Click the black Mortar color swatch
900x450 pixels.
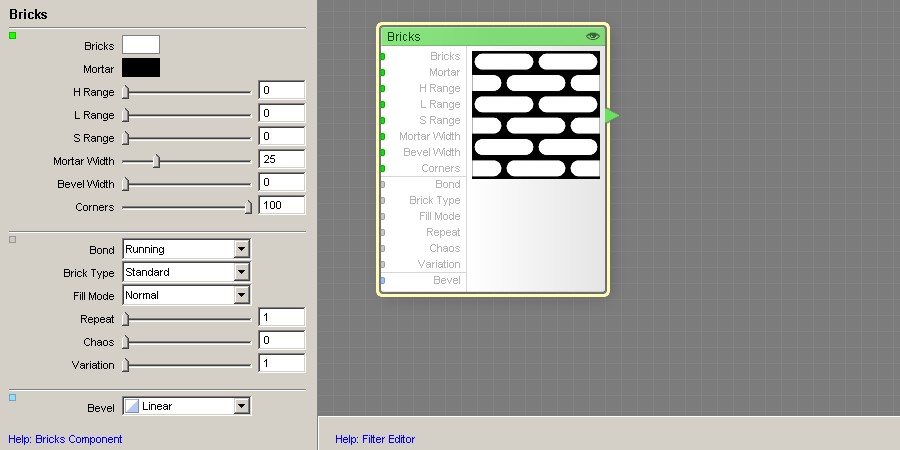pyautogui.click(x=141, y=68)
